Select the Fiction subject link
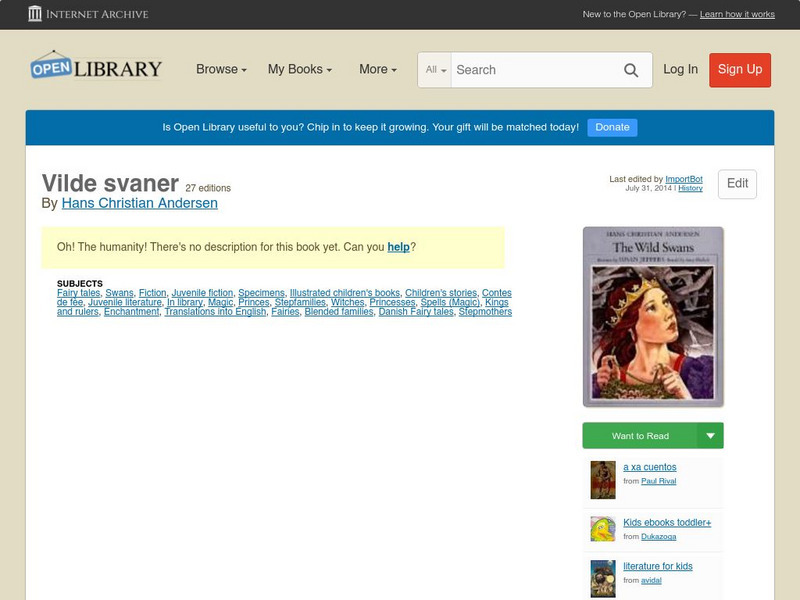 click(x=153, y=293)
